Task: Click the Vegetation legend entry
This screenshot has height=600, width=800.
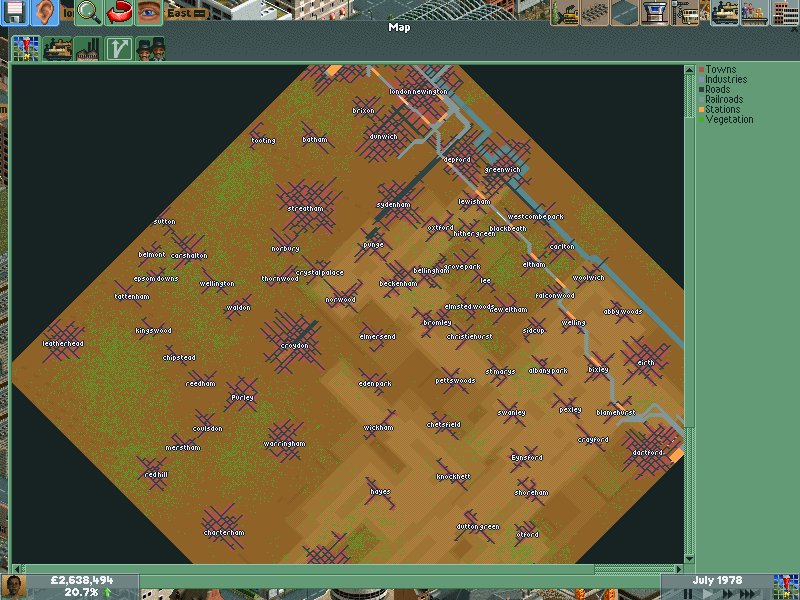Action: coord(729,119)
